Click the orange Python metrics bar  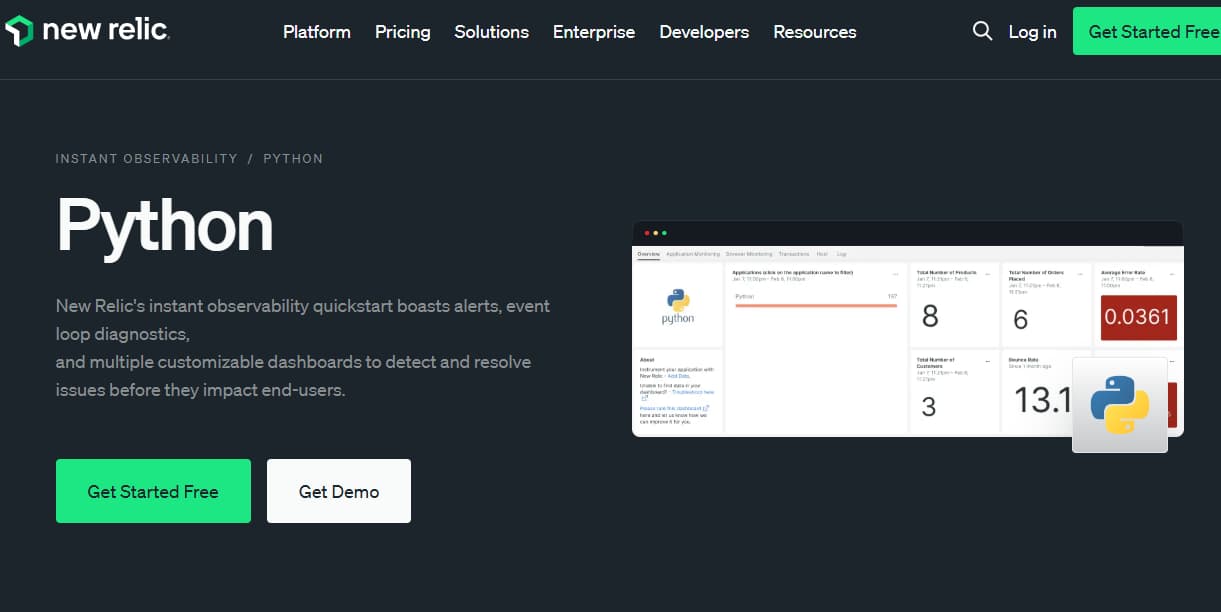[x=816, y=305]
